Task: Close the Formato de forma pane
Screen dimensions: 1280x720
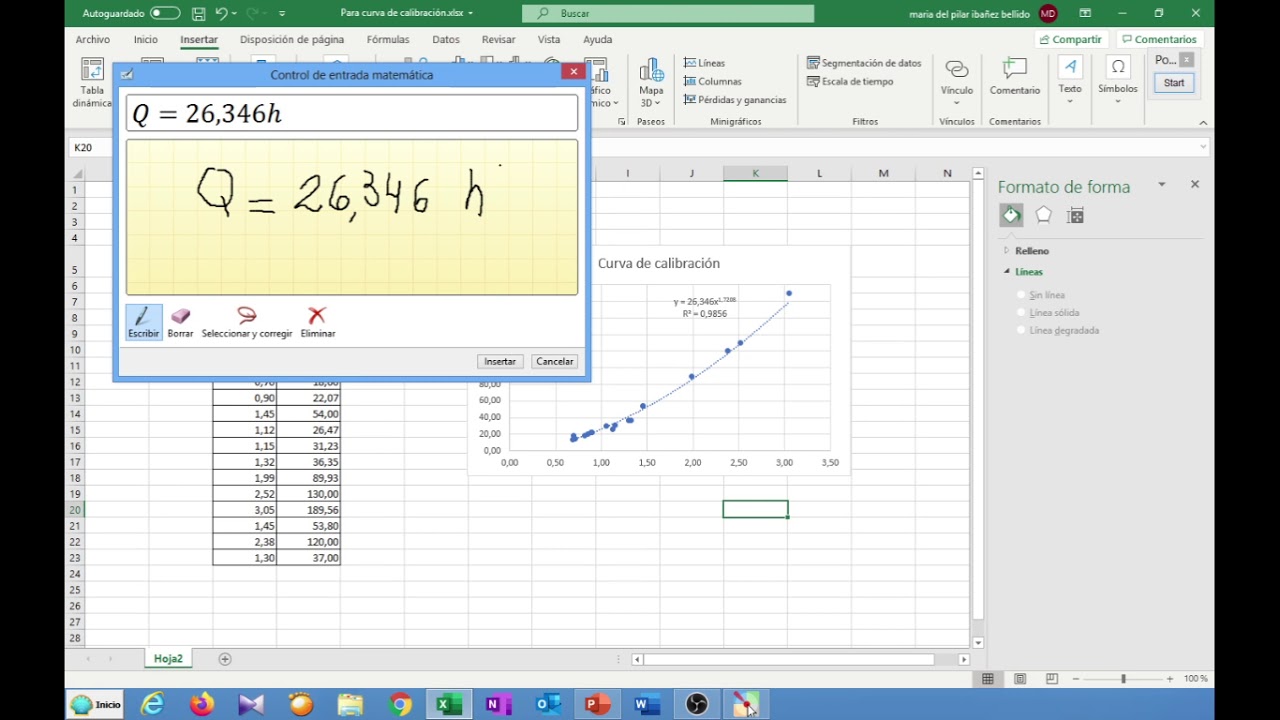Action: pyautogui.click(x=1194, y=185)
